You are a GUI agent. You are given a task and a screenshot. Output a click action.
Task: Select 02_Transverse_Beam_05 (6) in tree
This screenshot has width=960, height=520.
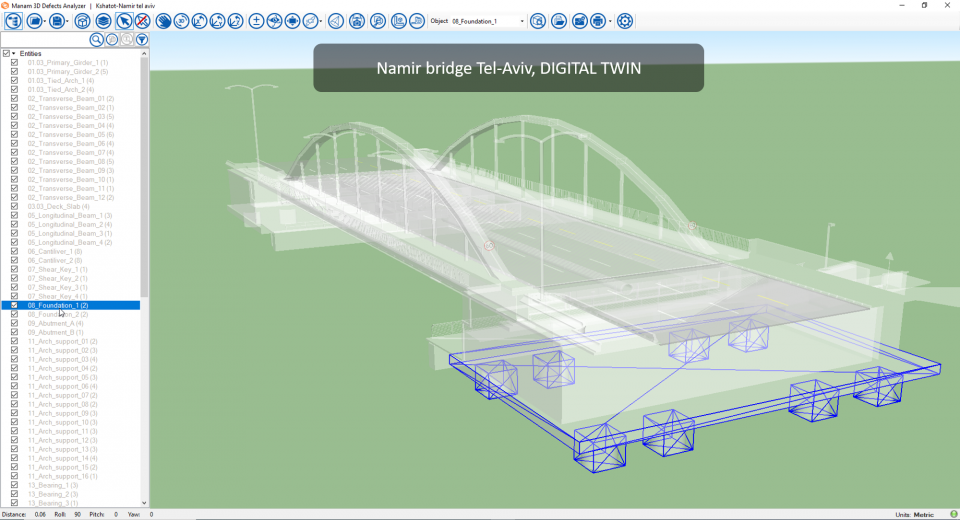pos(70,135)
